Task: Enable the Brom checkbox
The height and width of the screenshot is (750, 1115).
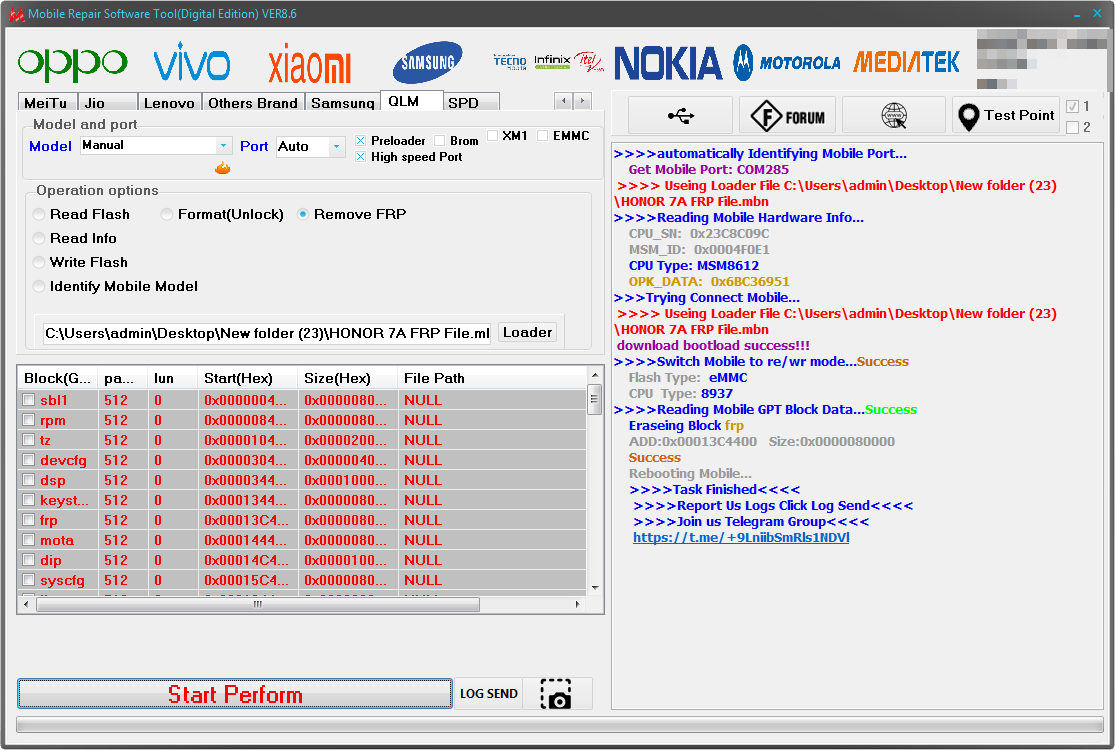Action: pos(439,141)
